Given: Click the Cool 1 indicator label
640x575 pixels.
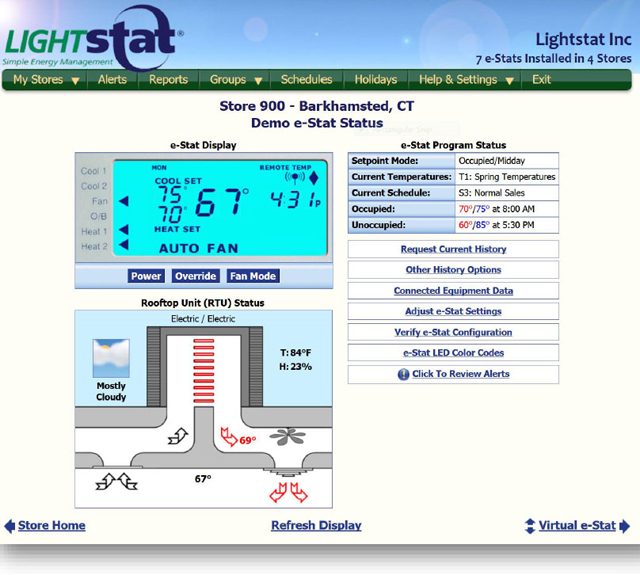Looking at the screenshot, I should (93, 171).
